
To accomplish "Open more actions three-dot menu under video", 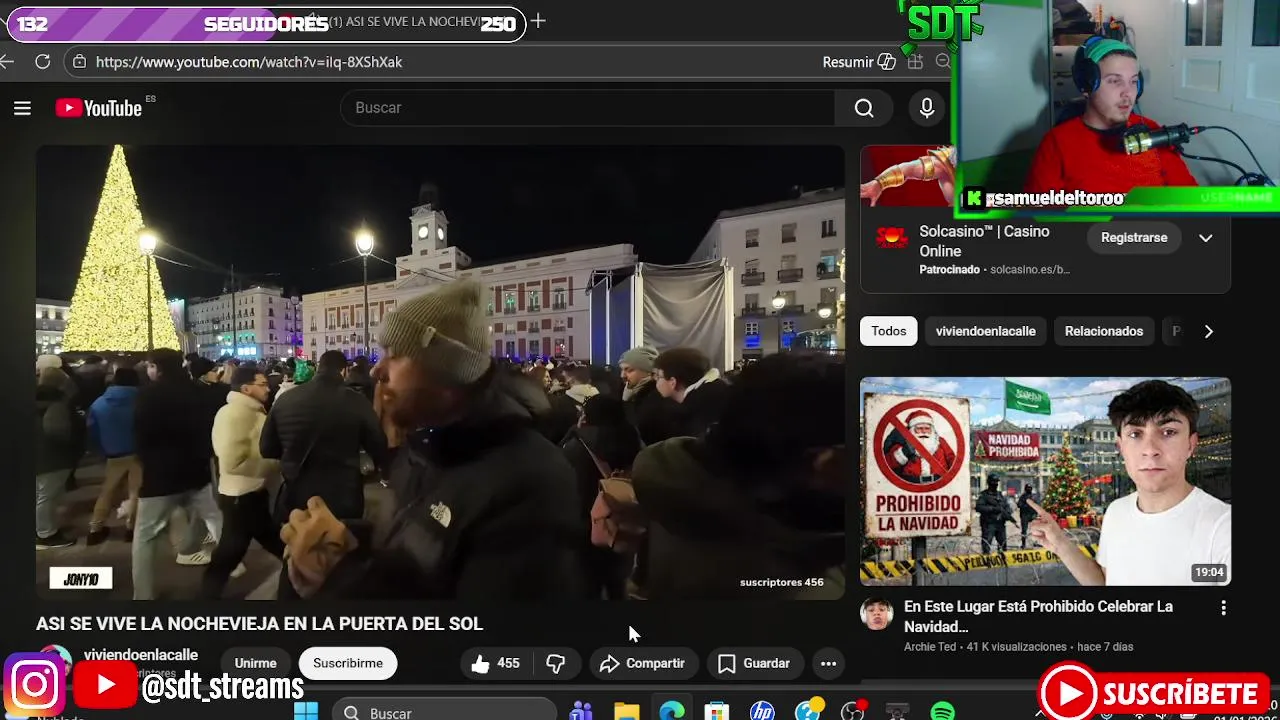I will point(828,663).
